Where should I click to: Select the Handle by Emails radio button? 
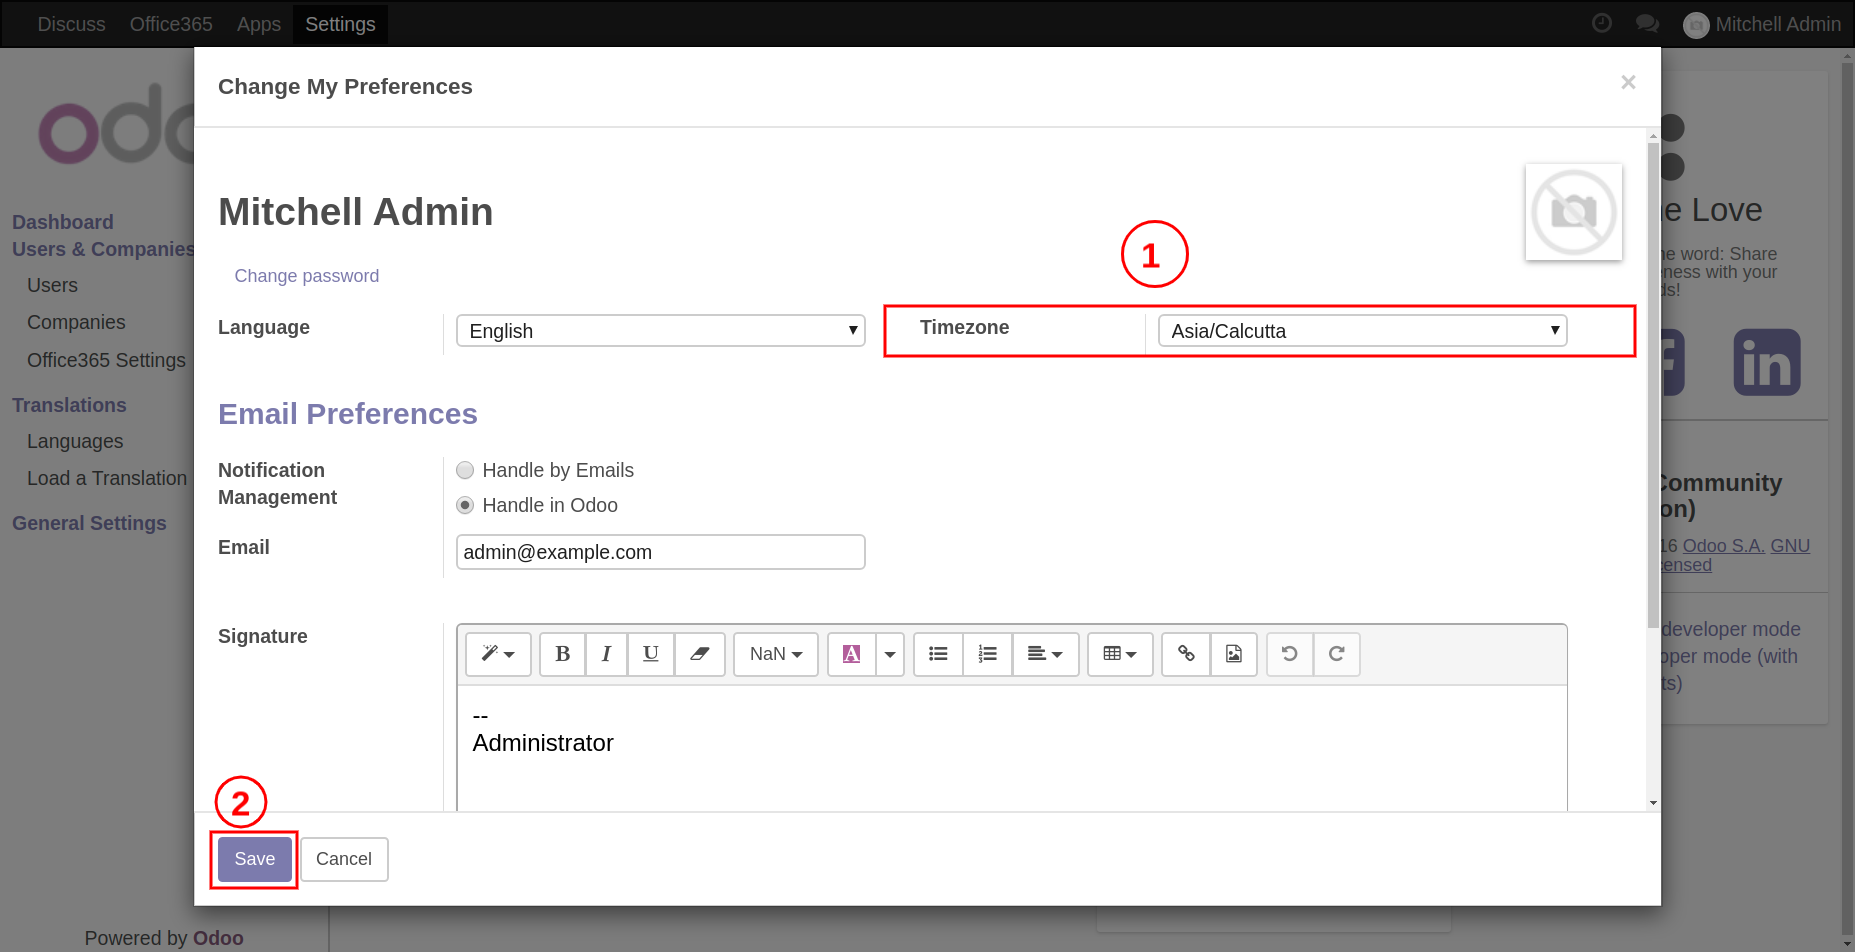[465, 470]
